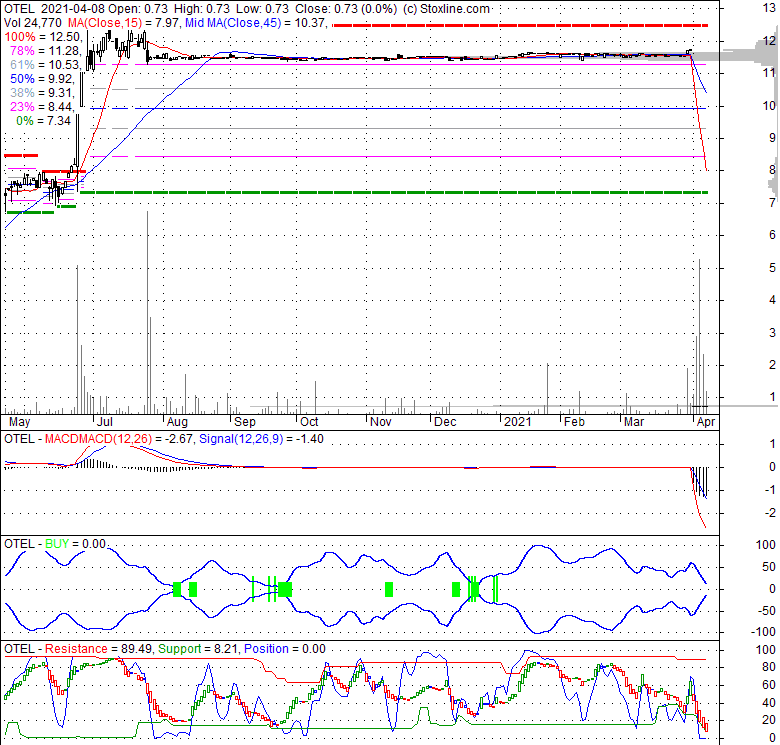The image size is (780, 745).
Task: Click the 'Nov' month label on time axis
Action: click(381, 422)
